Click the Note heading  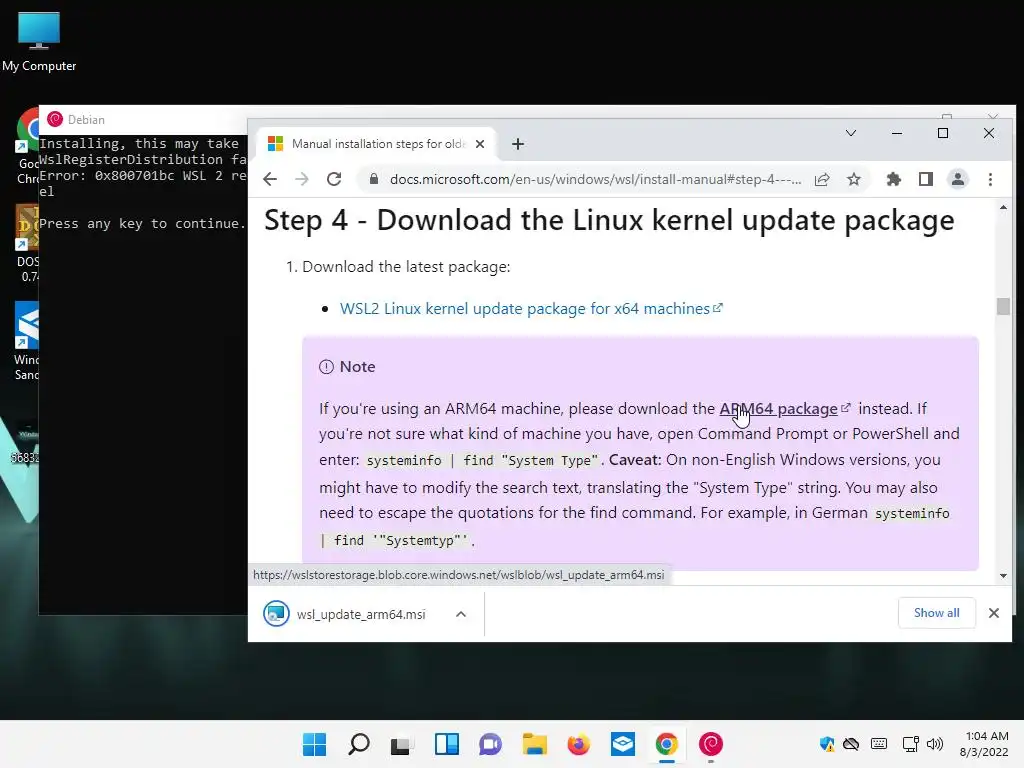[x=357, y=366]
